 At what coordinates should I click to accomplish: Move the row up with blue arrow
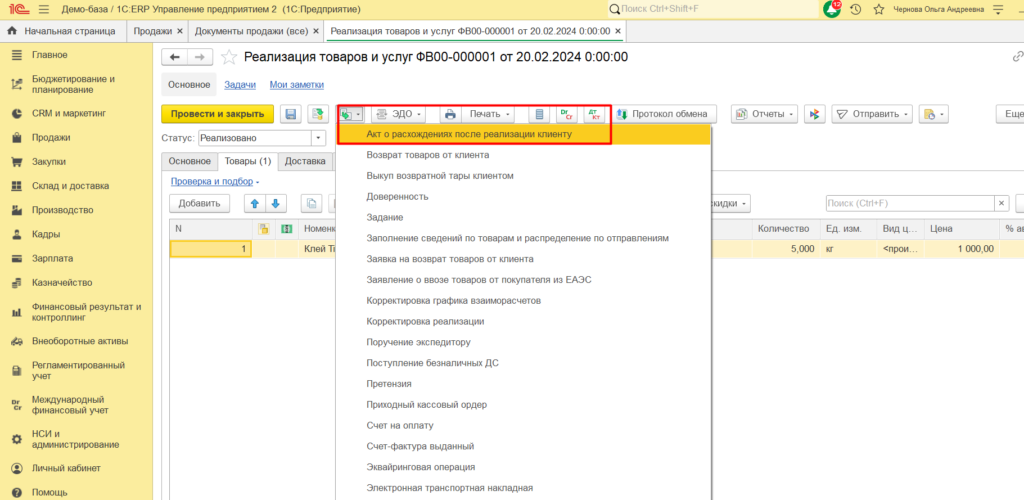tap(255, 204)
